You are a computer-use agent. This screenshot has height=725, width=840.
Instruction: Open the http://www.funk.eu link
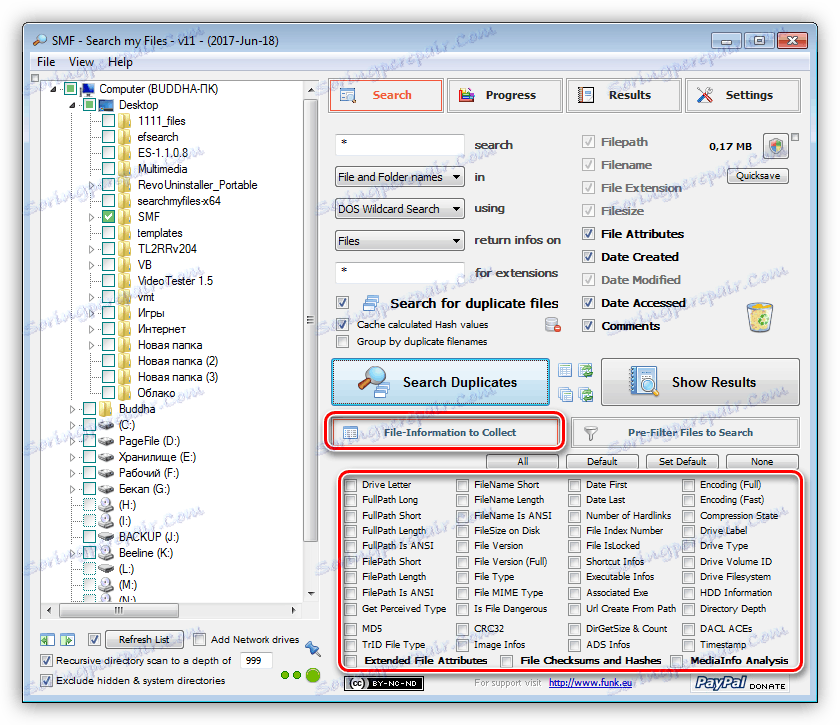point(590,683)
